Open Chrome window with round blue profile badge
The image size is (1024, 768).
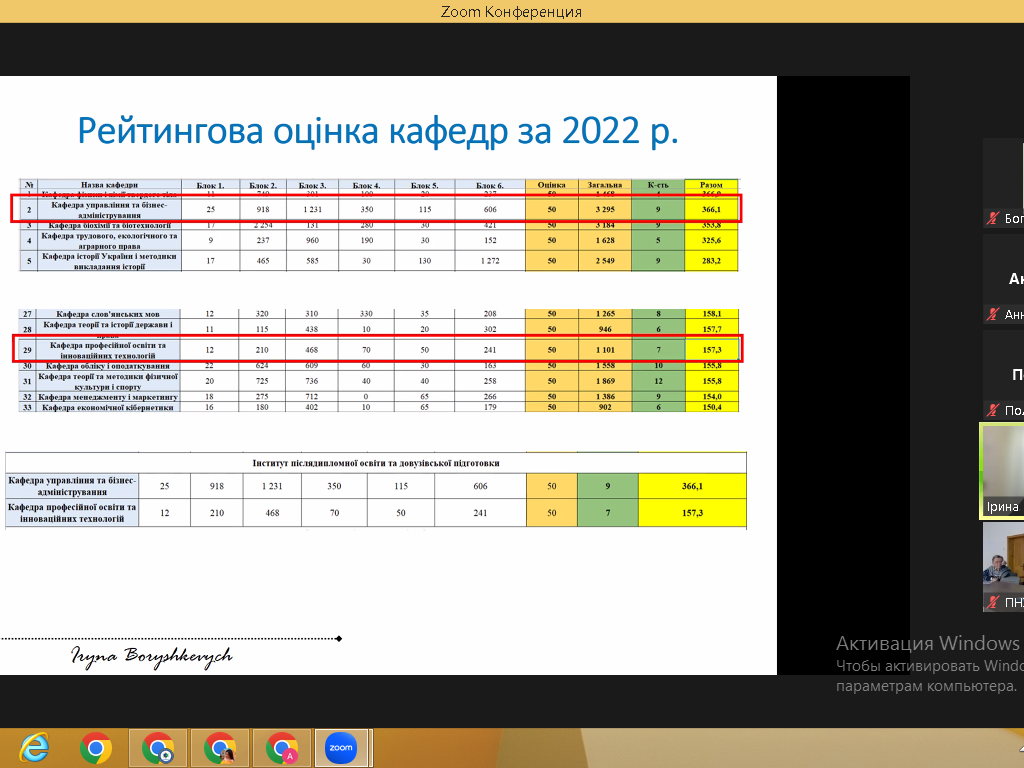pyautogui.click(x=158, y=747)
